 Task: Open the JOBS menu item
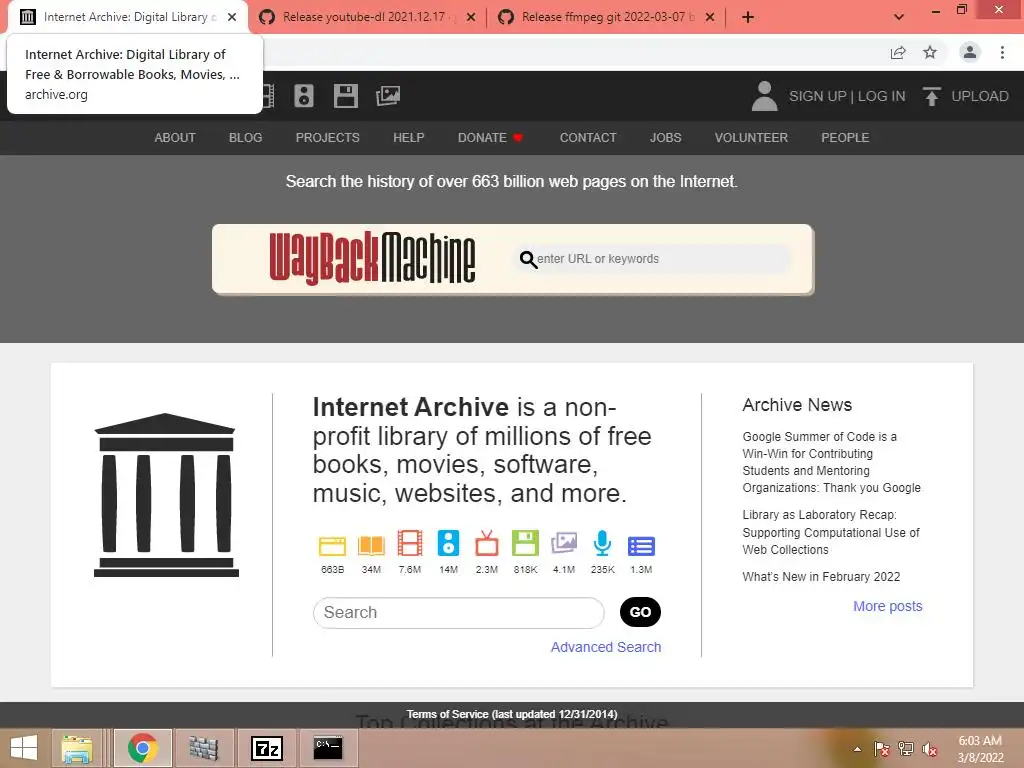665,138
